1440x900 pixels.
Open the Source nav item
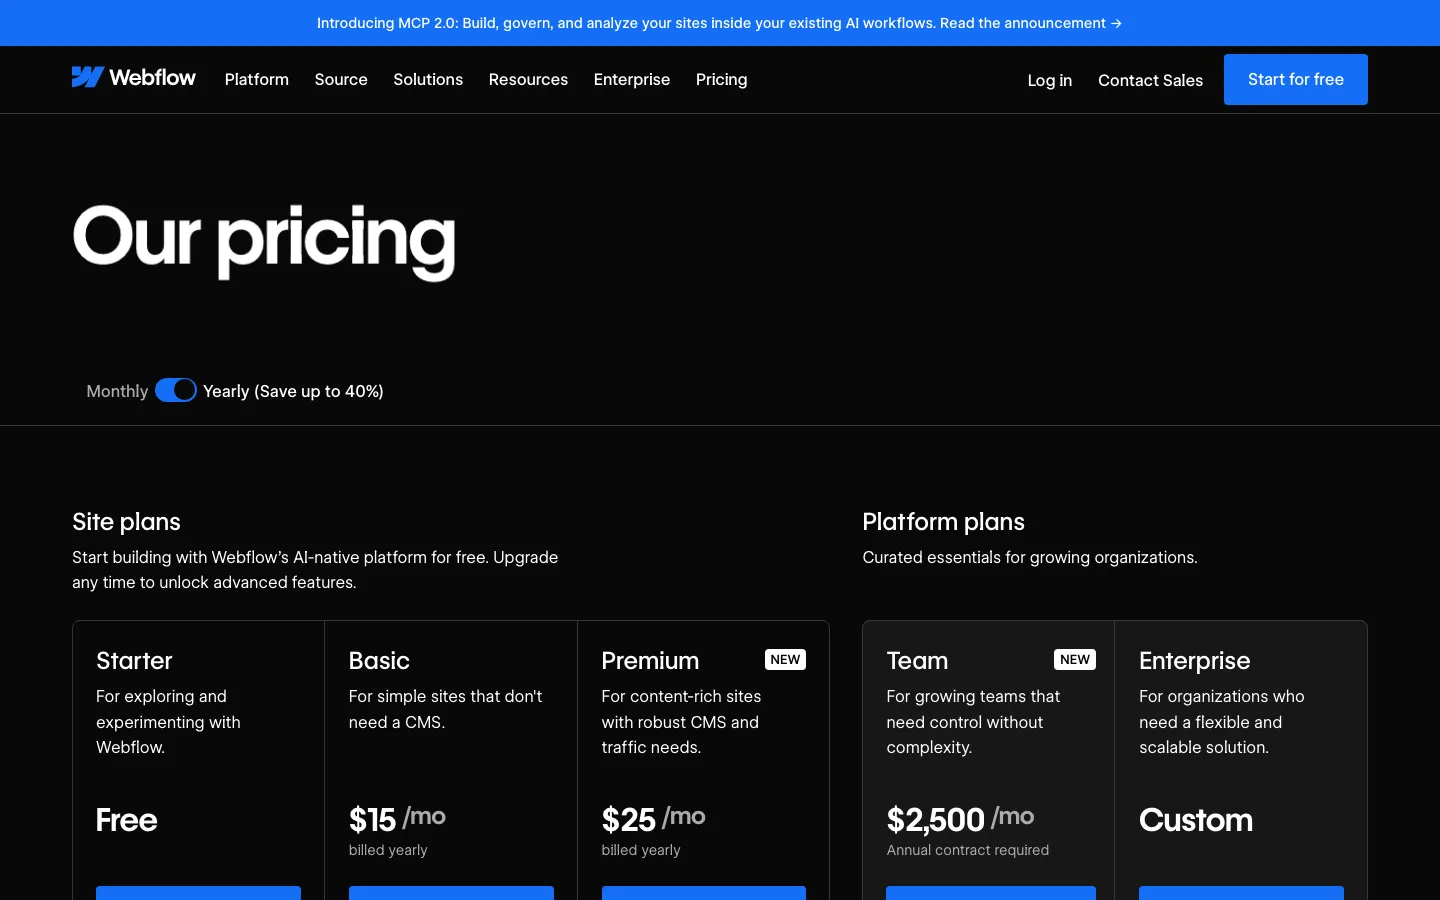341,79
